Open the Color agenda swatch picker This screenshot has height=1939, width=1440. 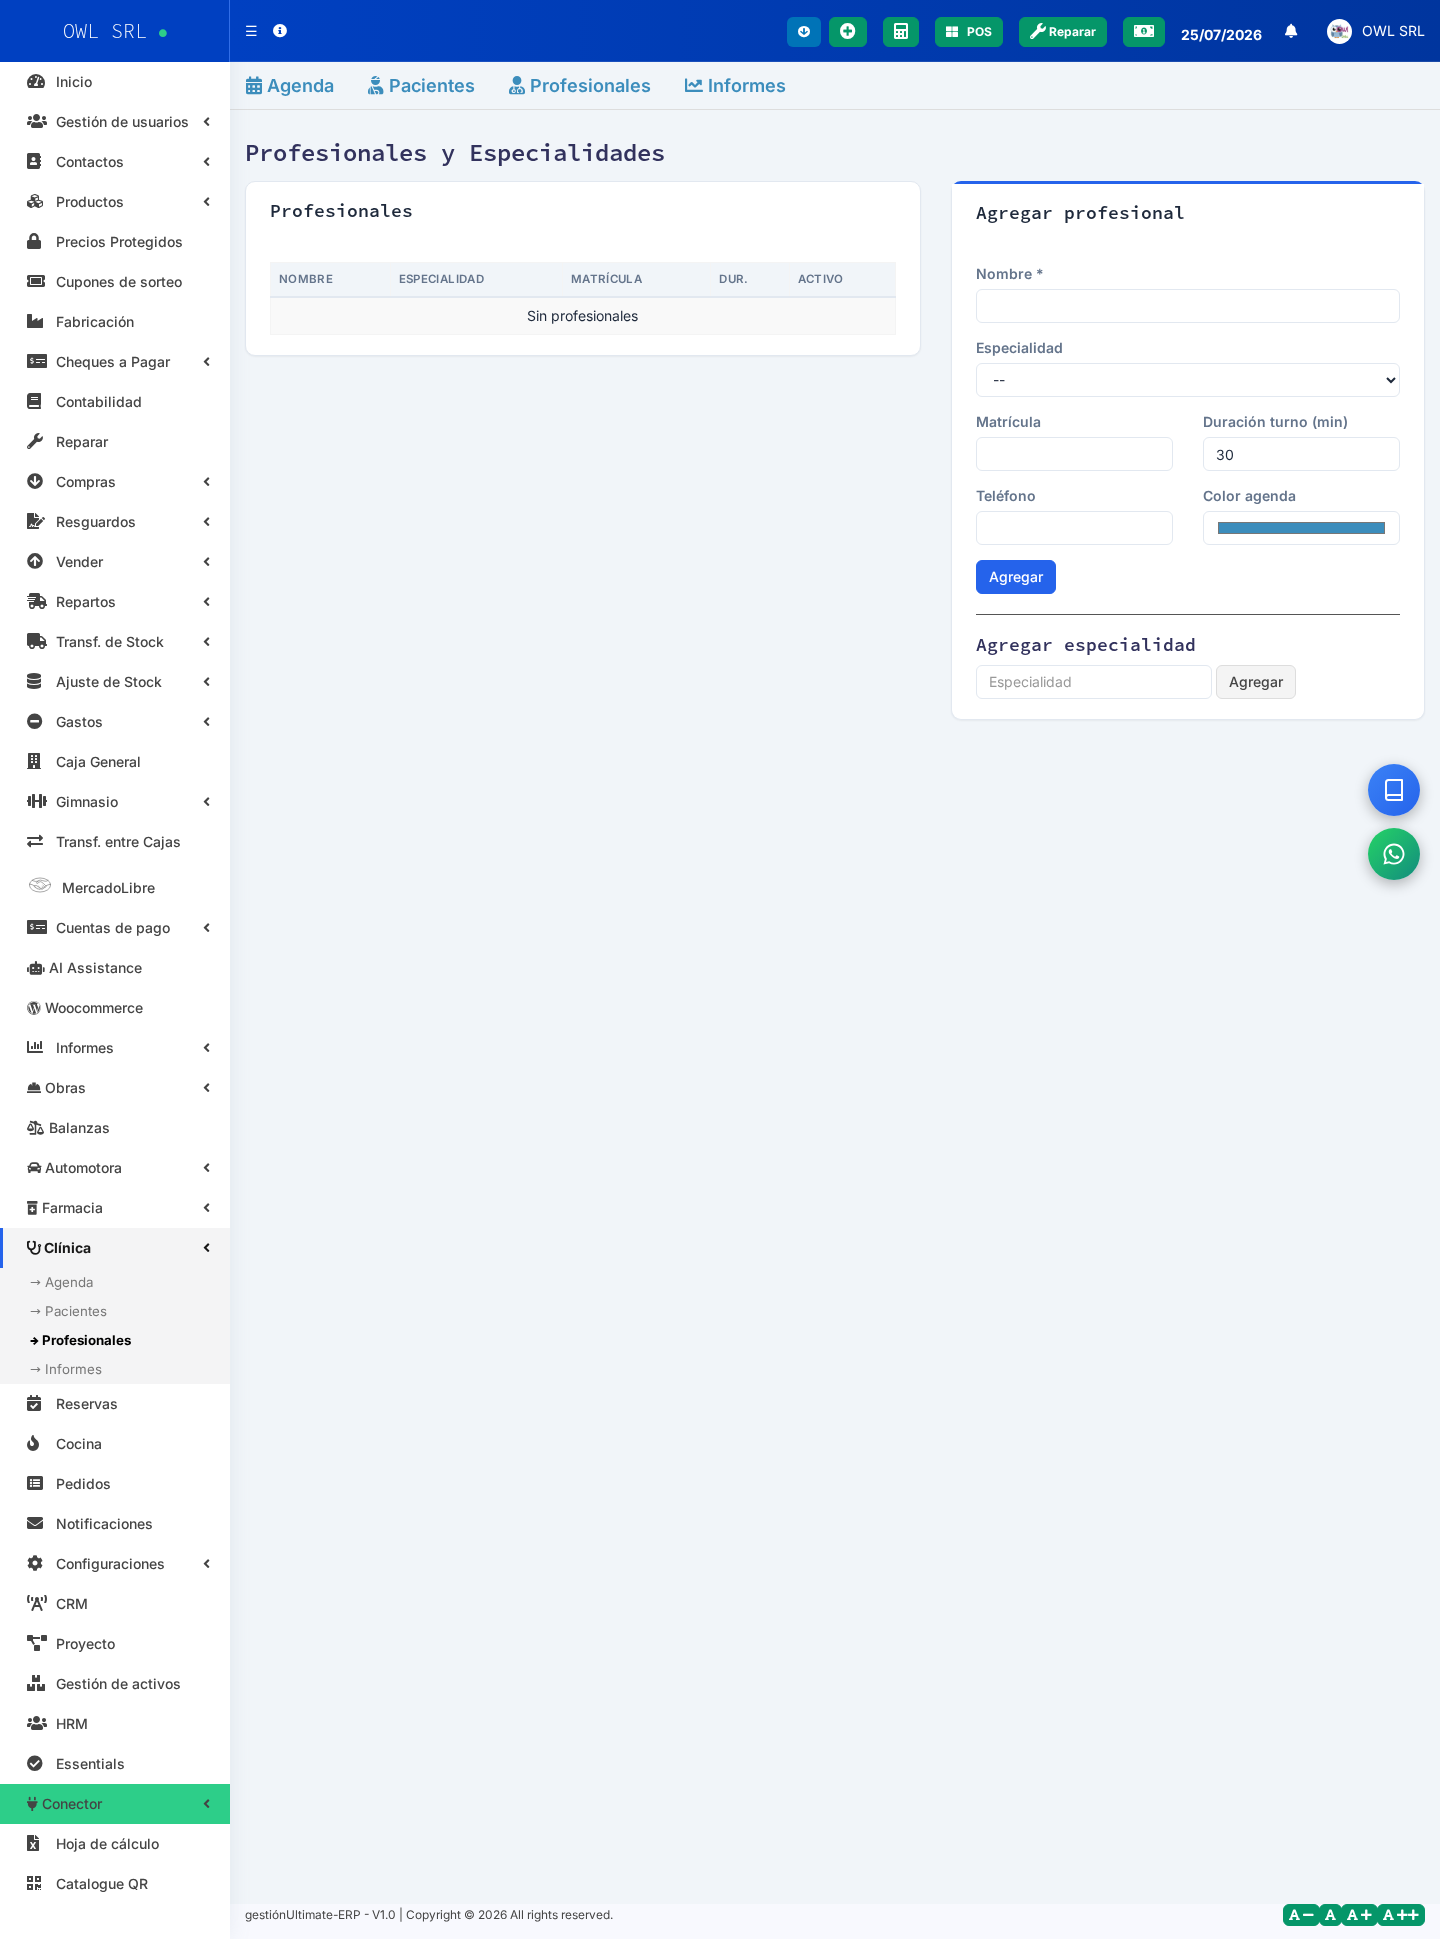pos(1300,528)
